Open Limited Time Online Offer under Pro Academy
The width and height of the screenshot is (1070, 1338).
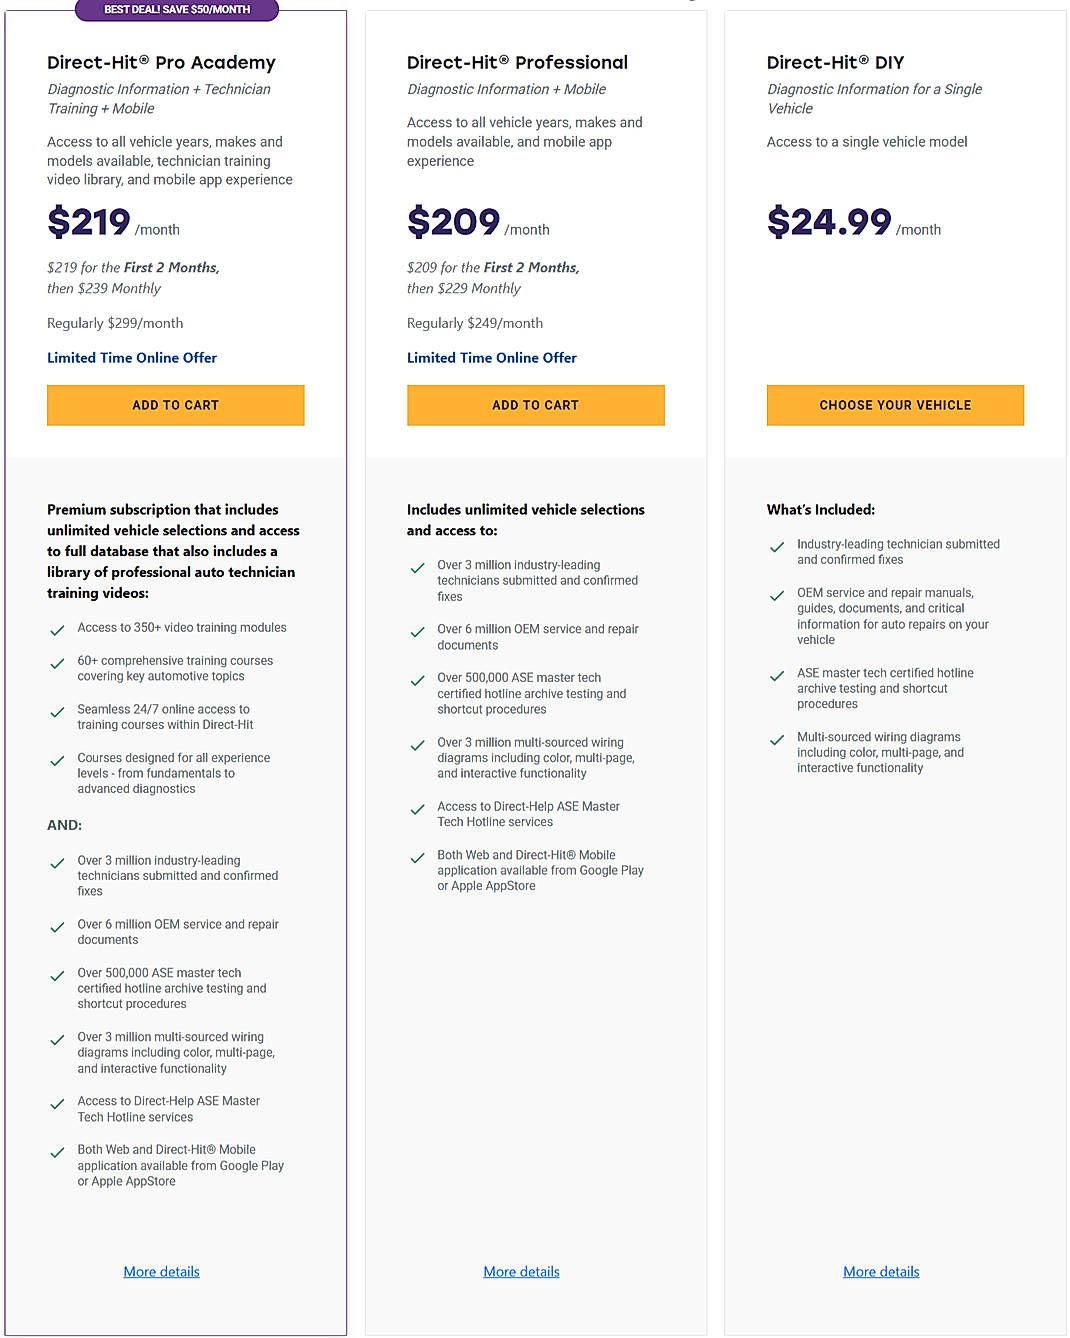[x=132, y=357]
